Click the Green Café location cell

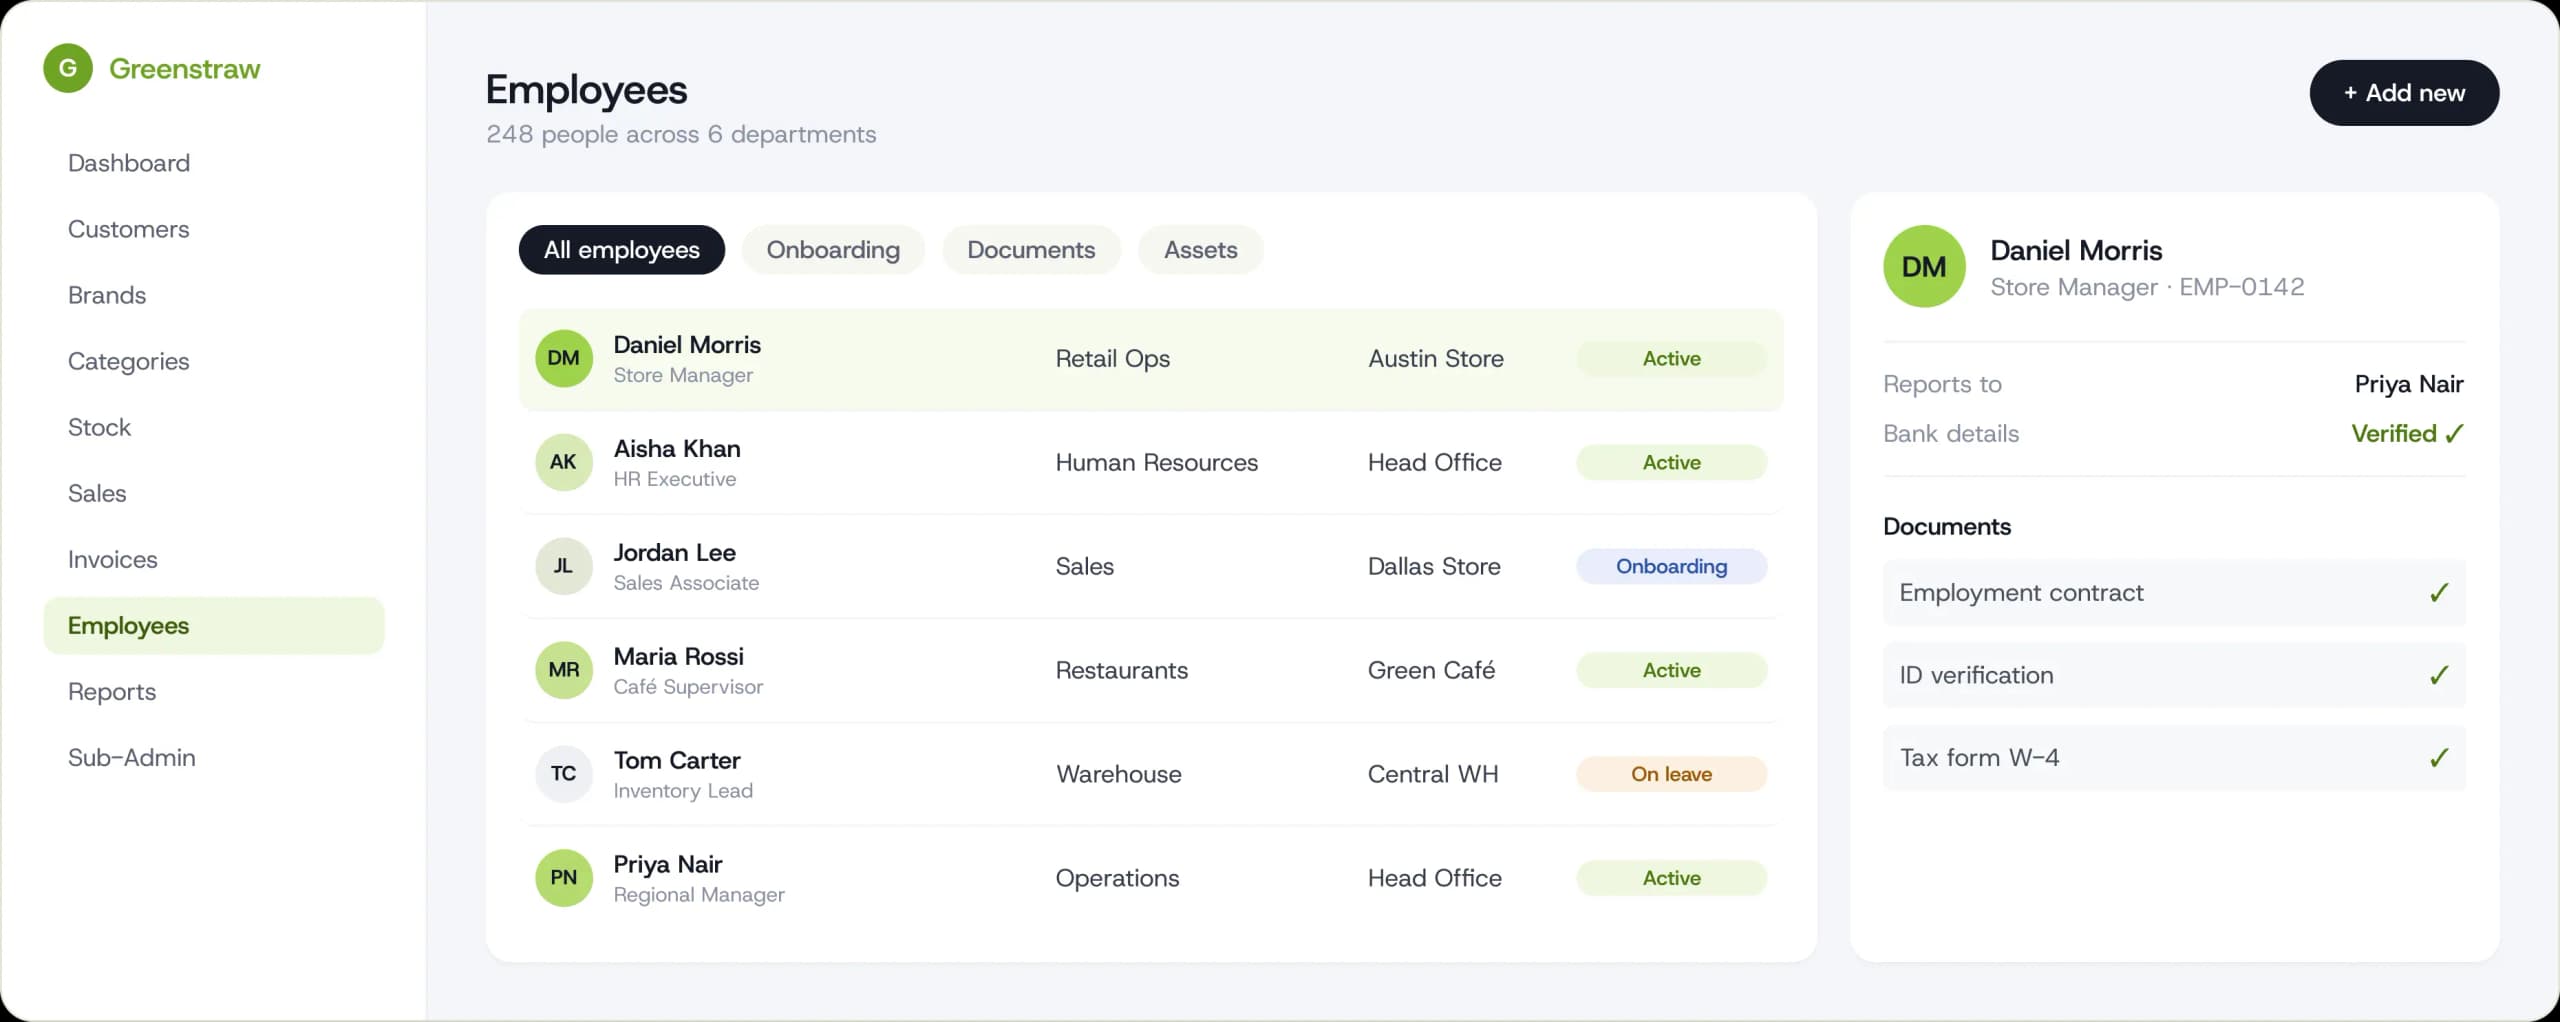(x=1431, y=670)
